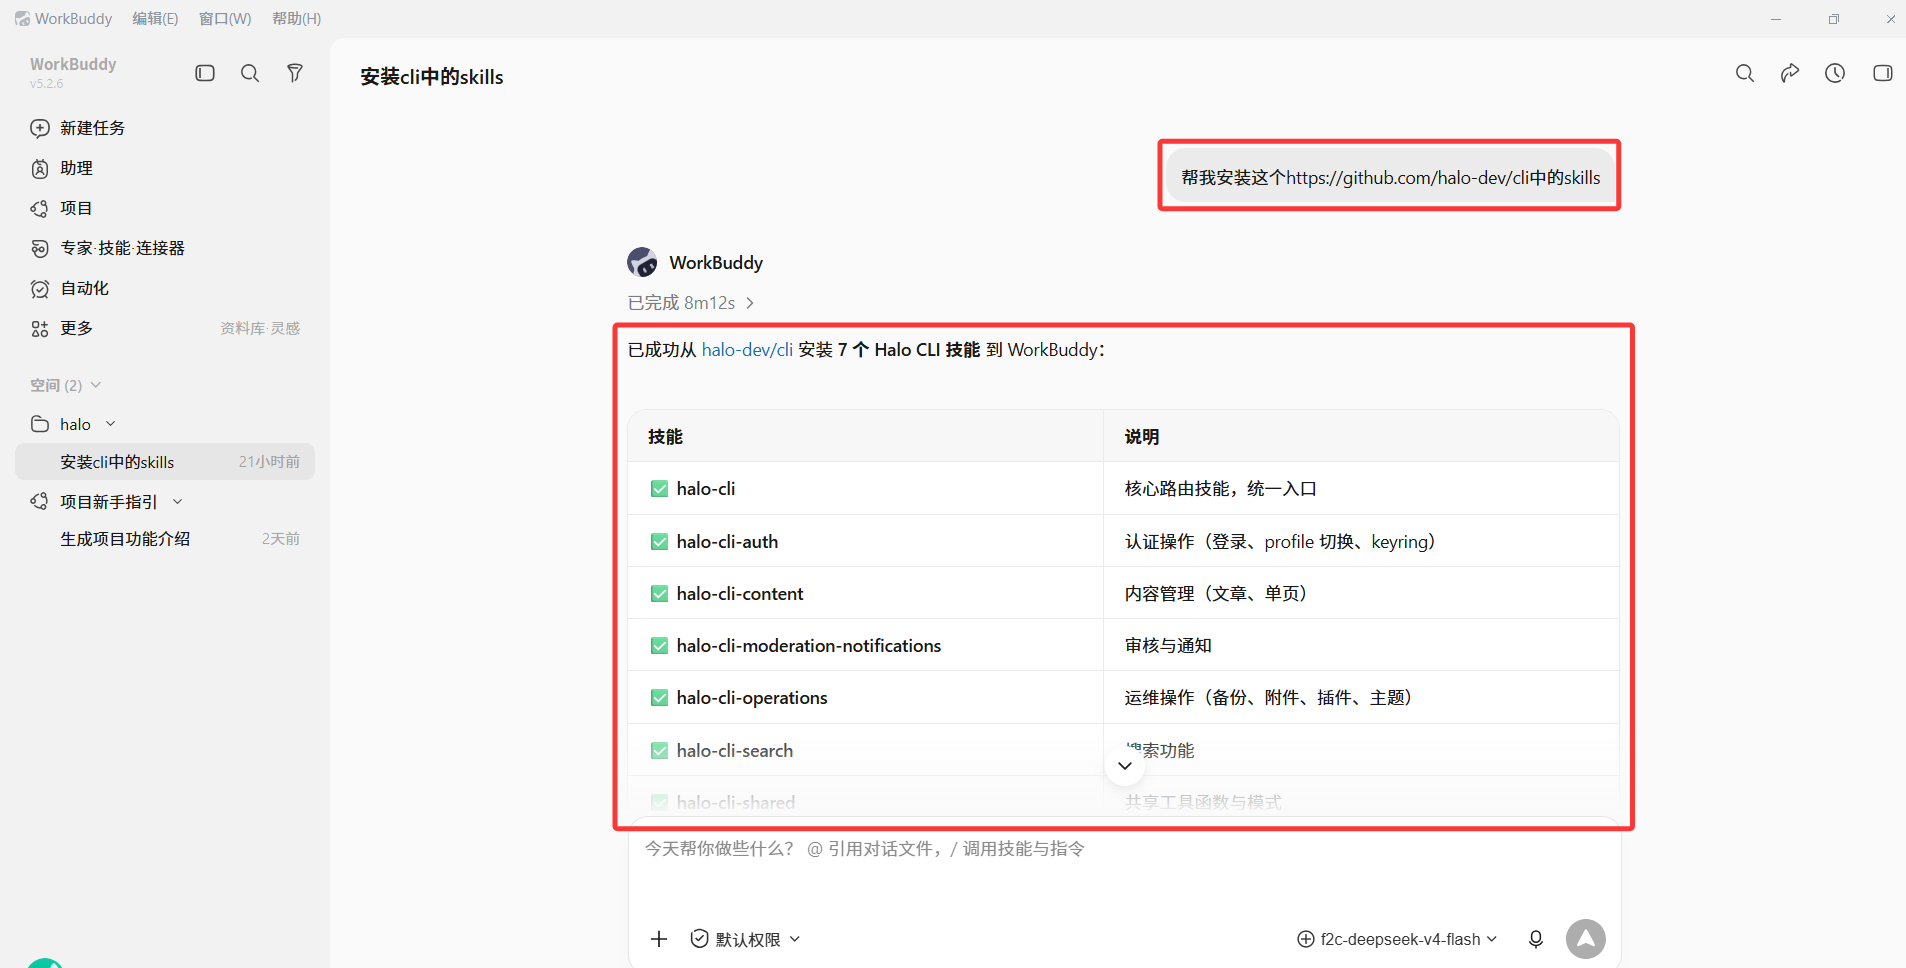Toggle halo-cli-content checkbox

(x=659, y=594)
